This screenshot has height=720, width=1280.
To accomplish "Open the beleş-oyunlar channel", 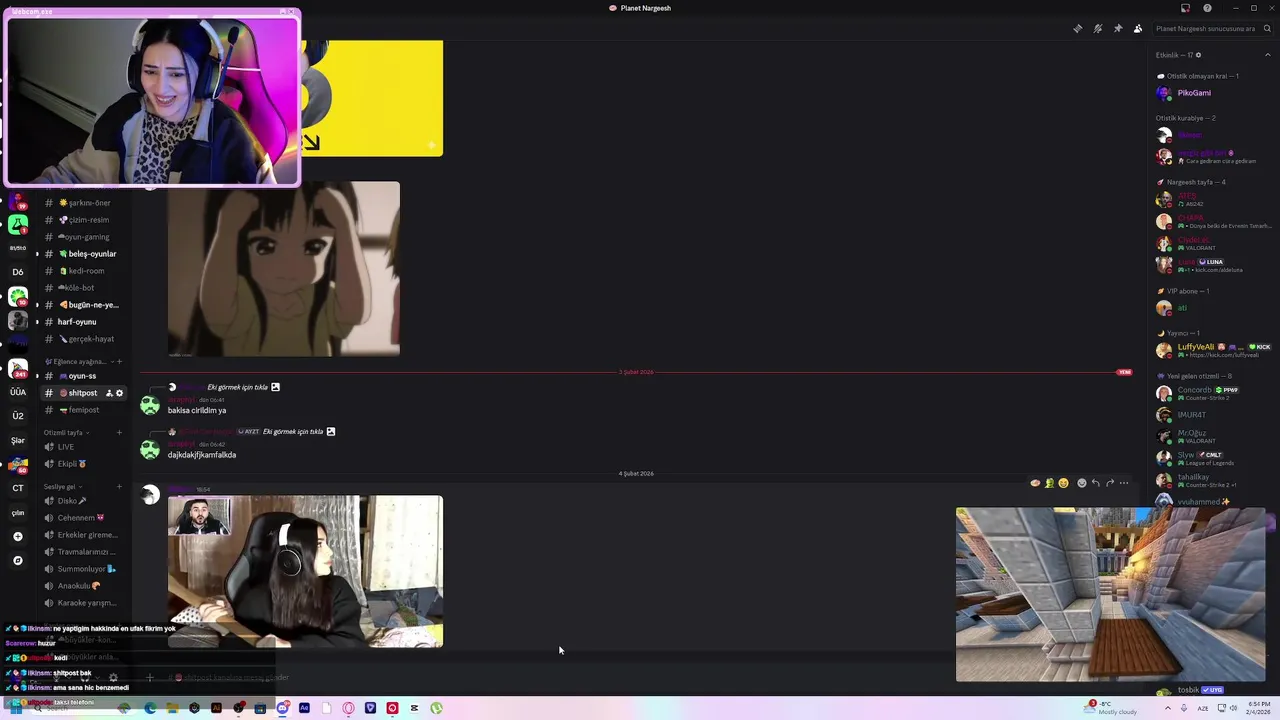I will (x=84, y=254).
